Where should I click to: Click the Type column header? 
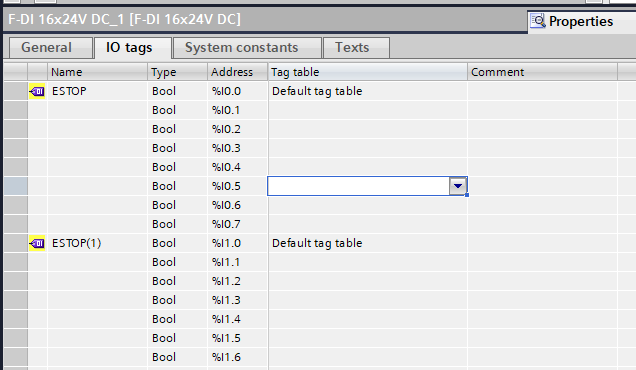point(178,72)
